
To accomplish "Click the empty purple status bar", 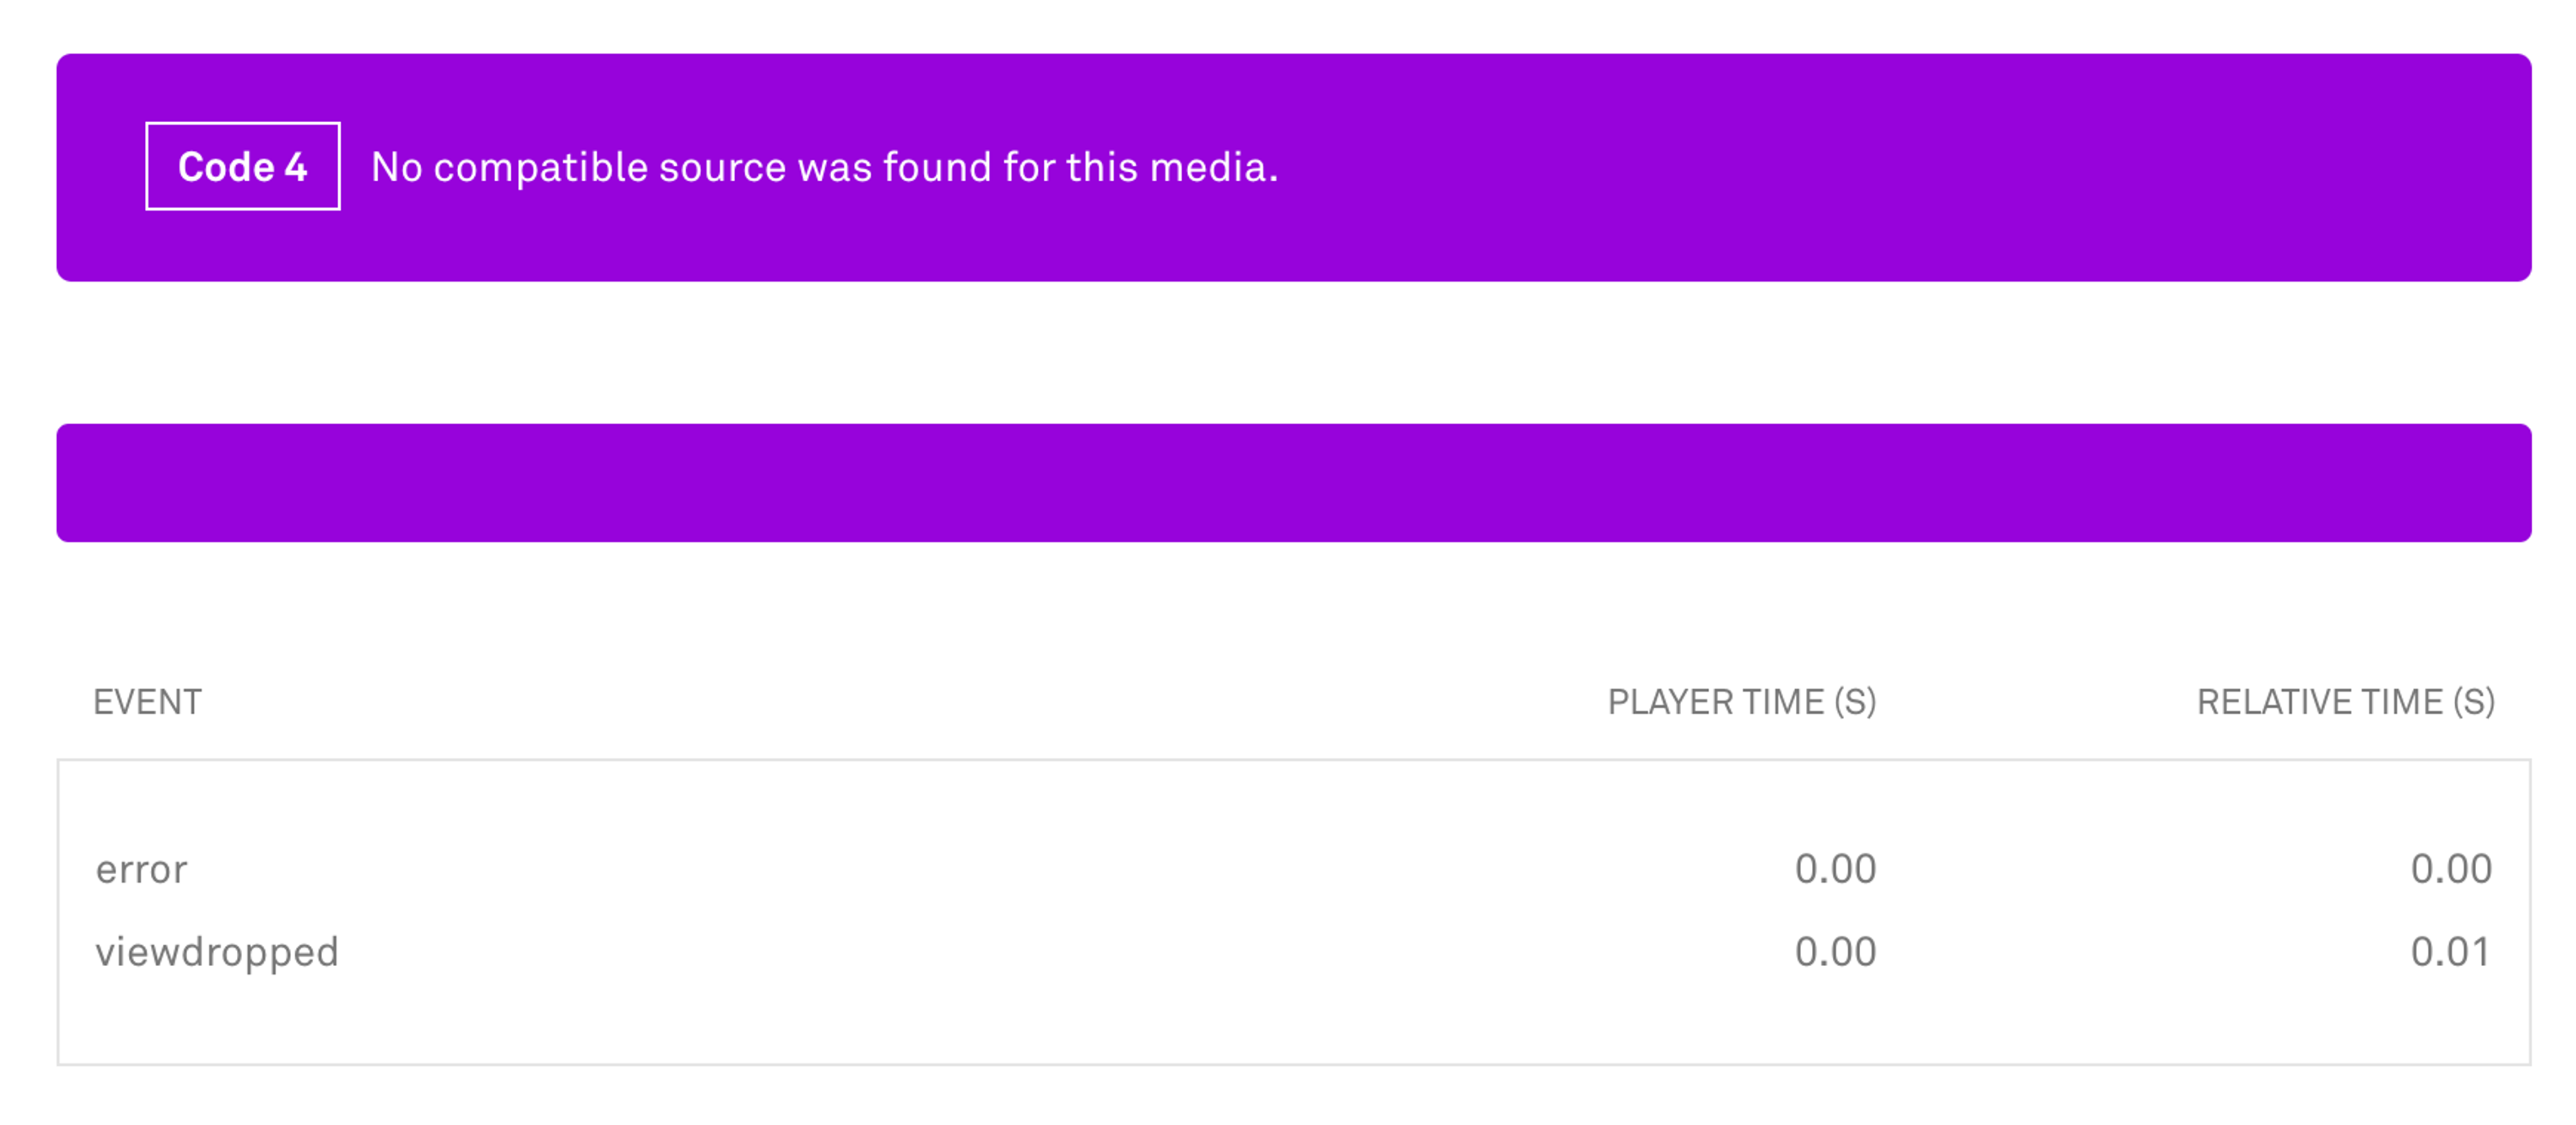I will click(x=1288, y=482).
